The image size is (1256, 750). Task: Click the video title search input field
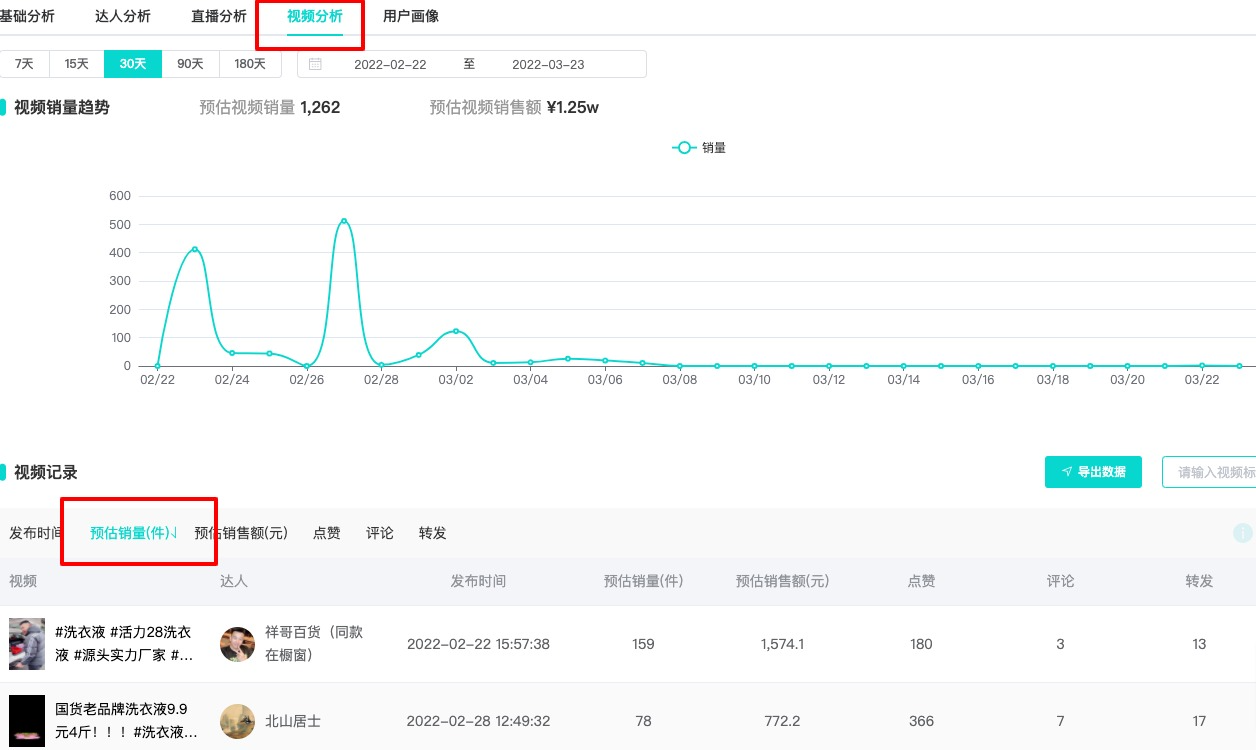coord(1215,471)
